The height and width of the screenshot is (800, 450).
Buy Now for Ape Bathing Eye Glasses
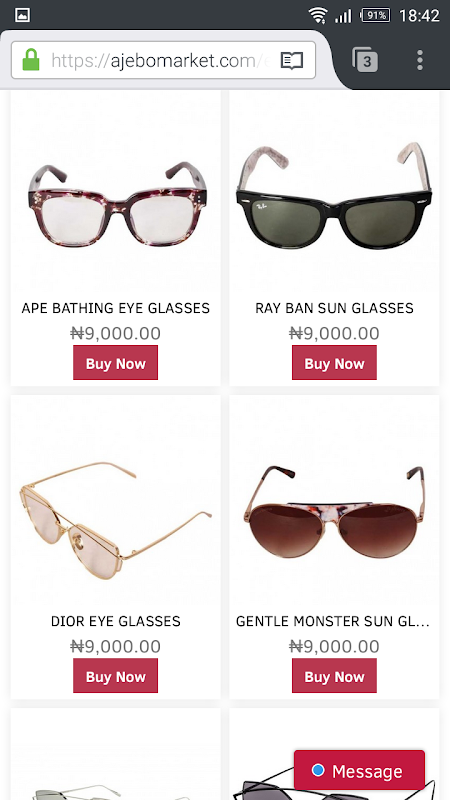coord(115,363)
